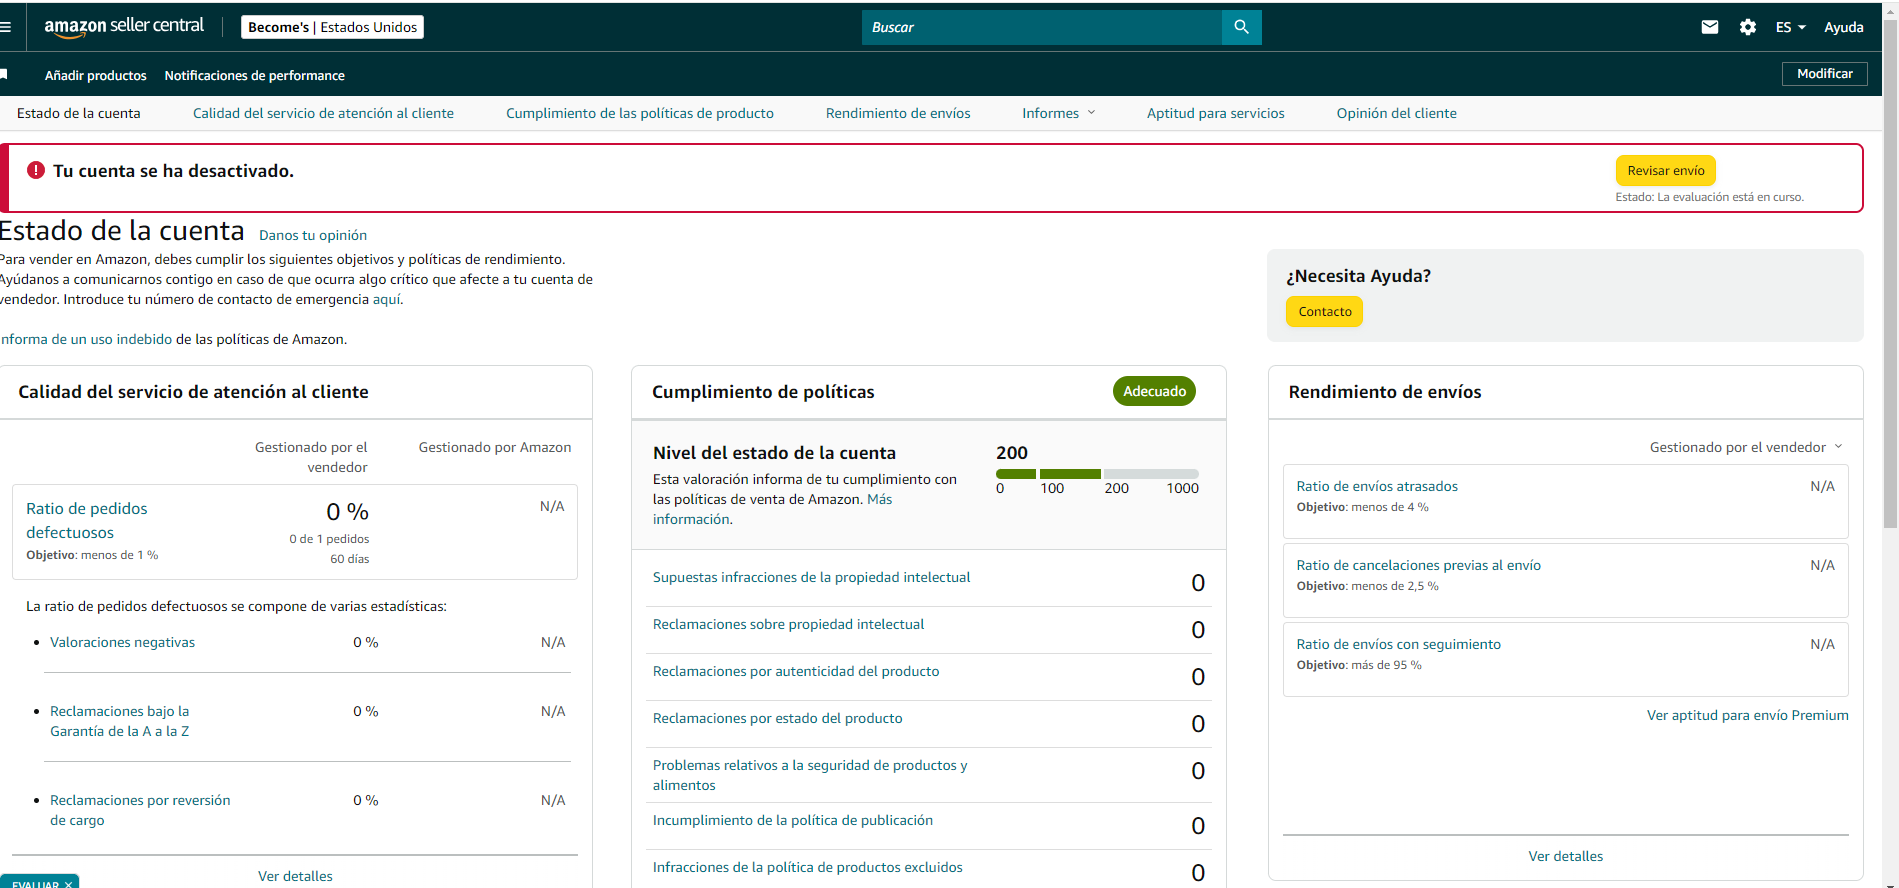Focus the Buscar search field
This screenshot has height=888, width=1899.
click(x=1042, y=27)
